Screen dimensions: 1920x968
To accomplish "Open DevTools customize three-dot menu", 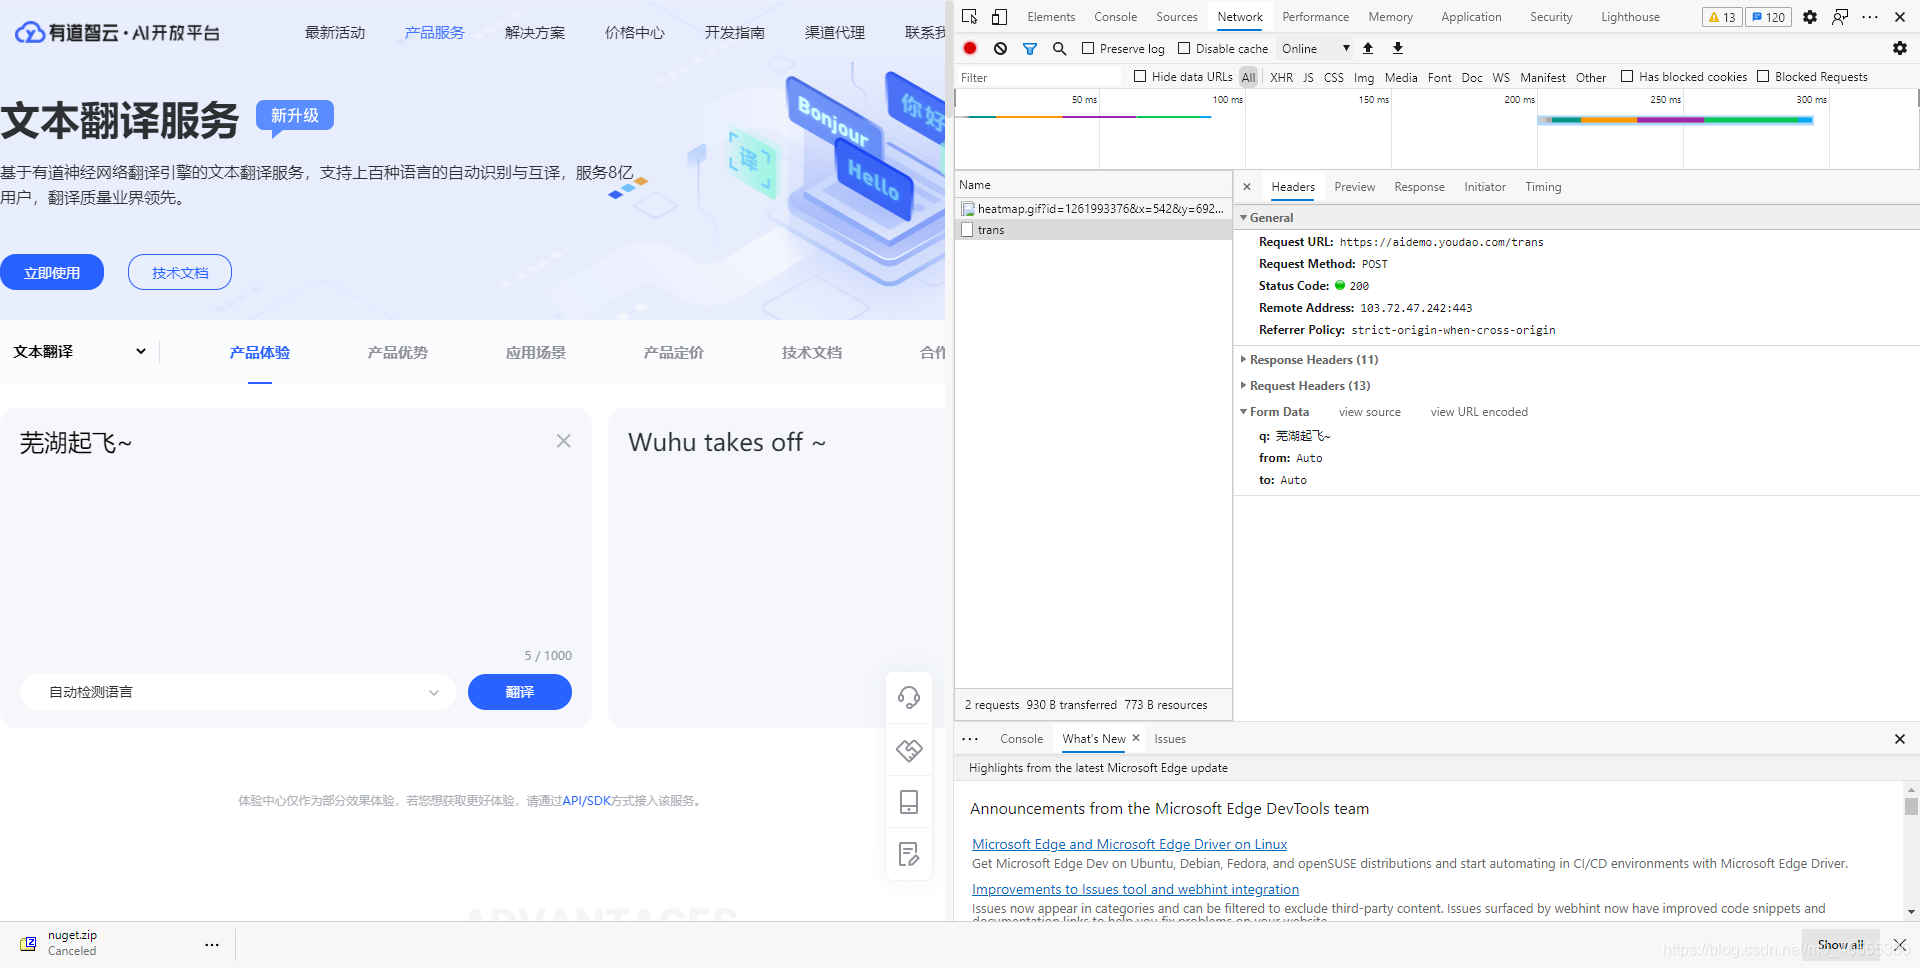I will [1870, 17].
